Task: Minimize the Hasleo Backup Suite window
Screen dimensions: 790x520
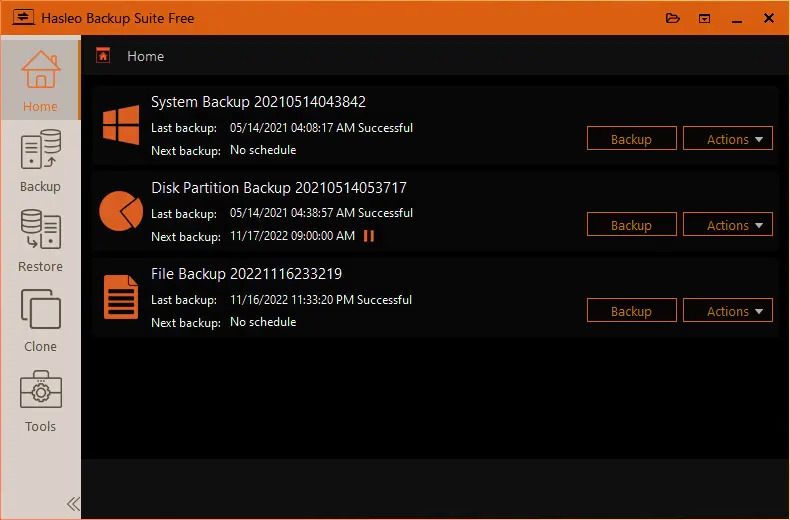Action: pos(737,19)
